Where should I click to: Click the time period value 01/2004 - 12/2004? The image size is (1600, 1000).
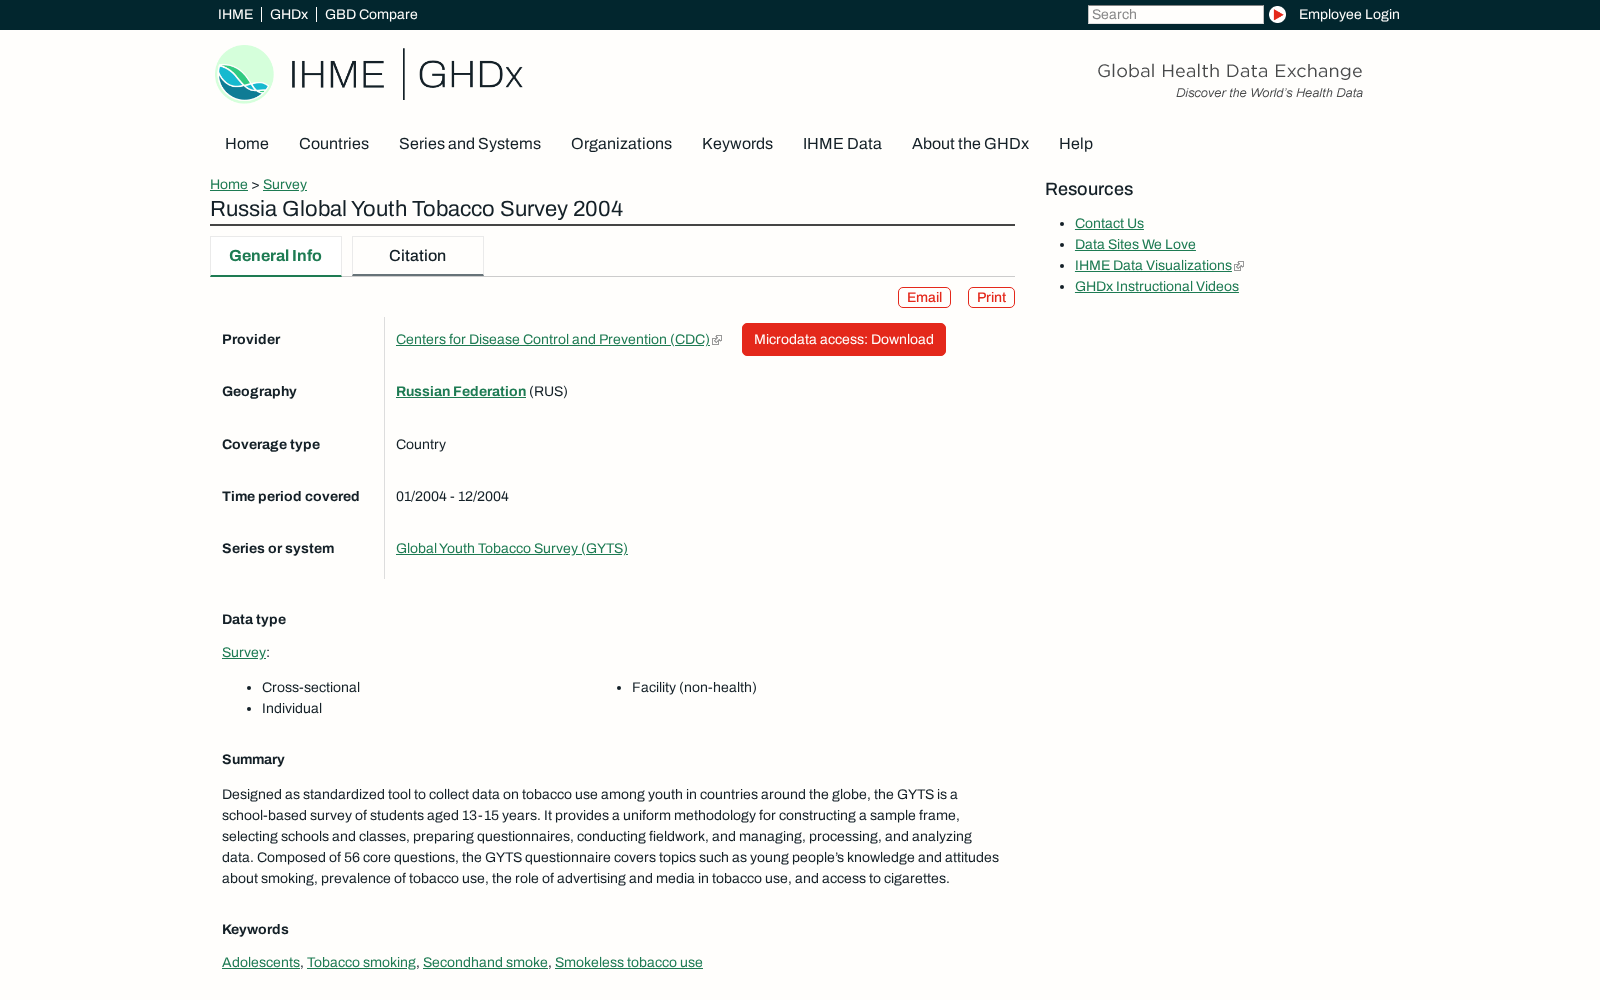452,497
